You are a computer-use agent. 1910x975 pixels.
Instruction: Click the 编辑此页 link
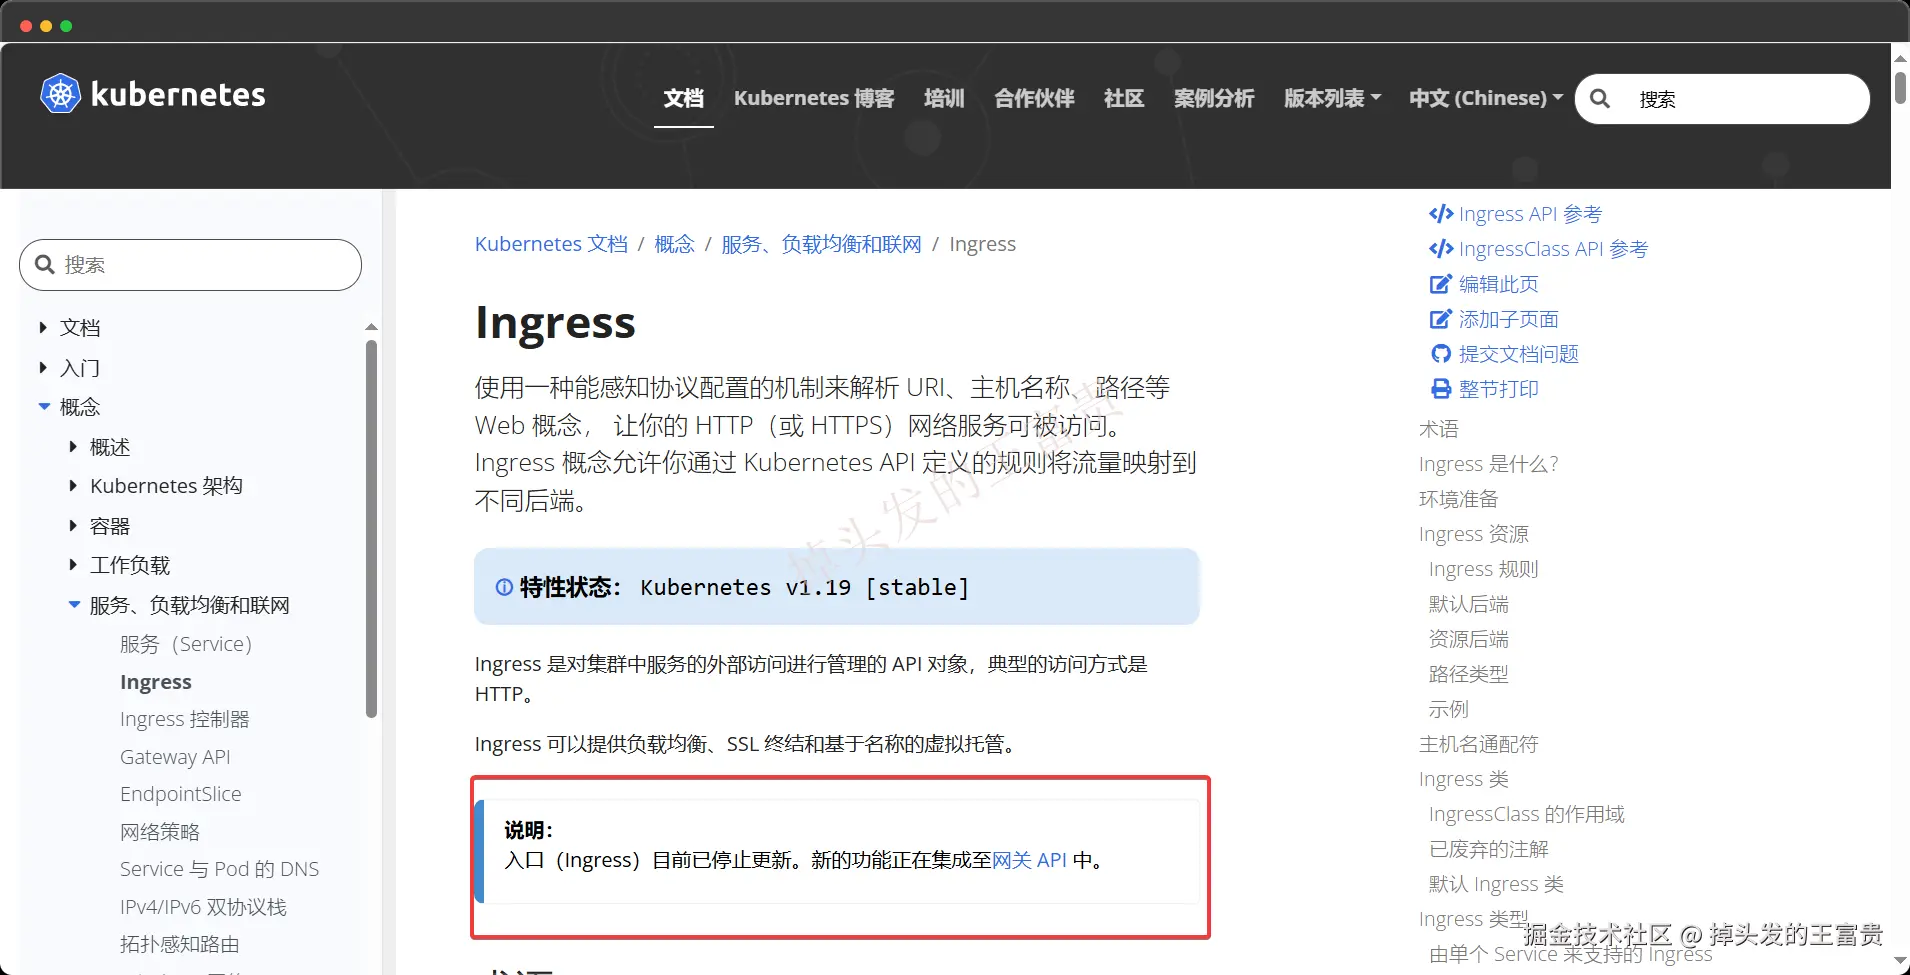1499,284
